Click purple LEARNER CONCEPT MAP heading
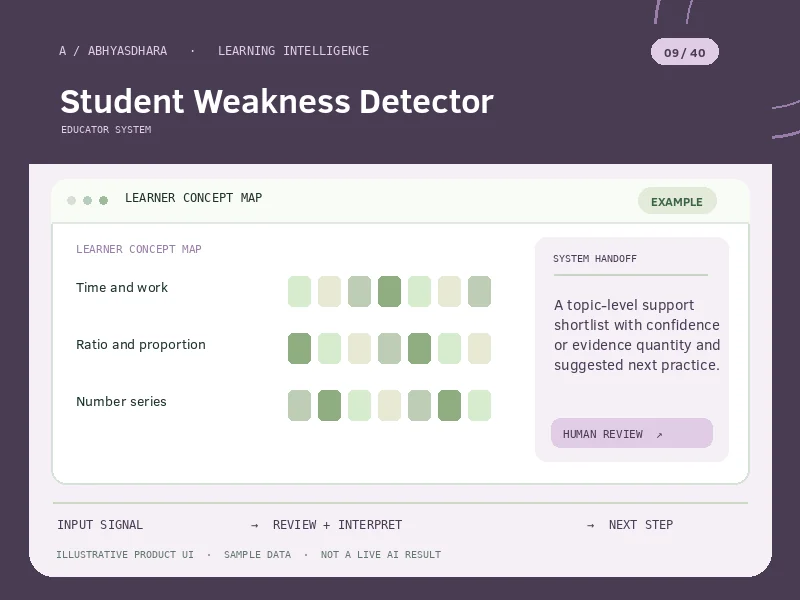 139,249
